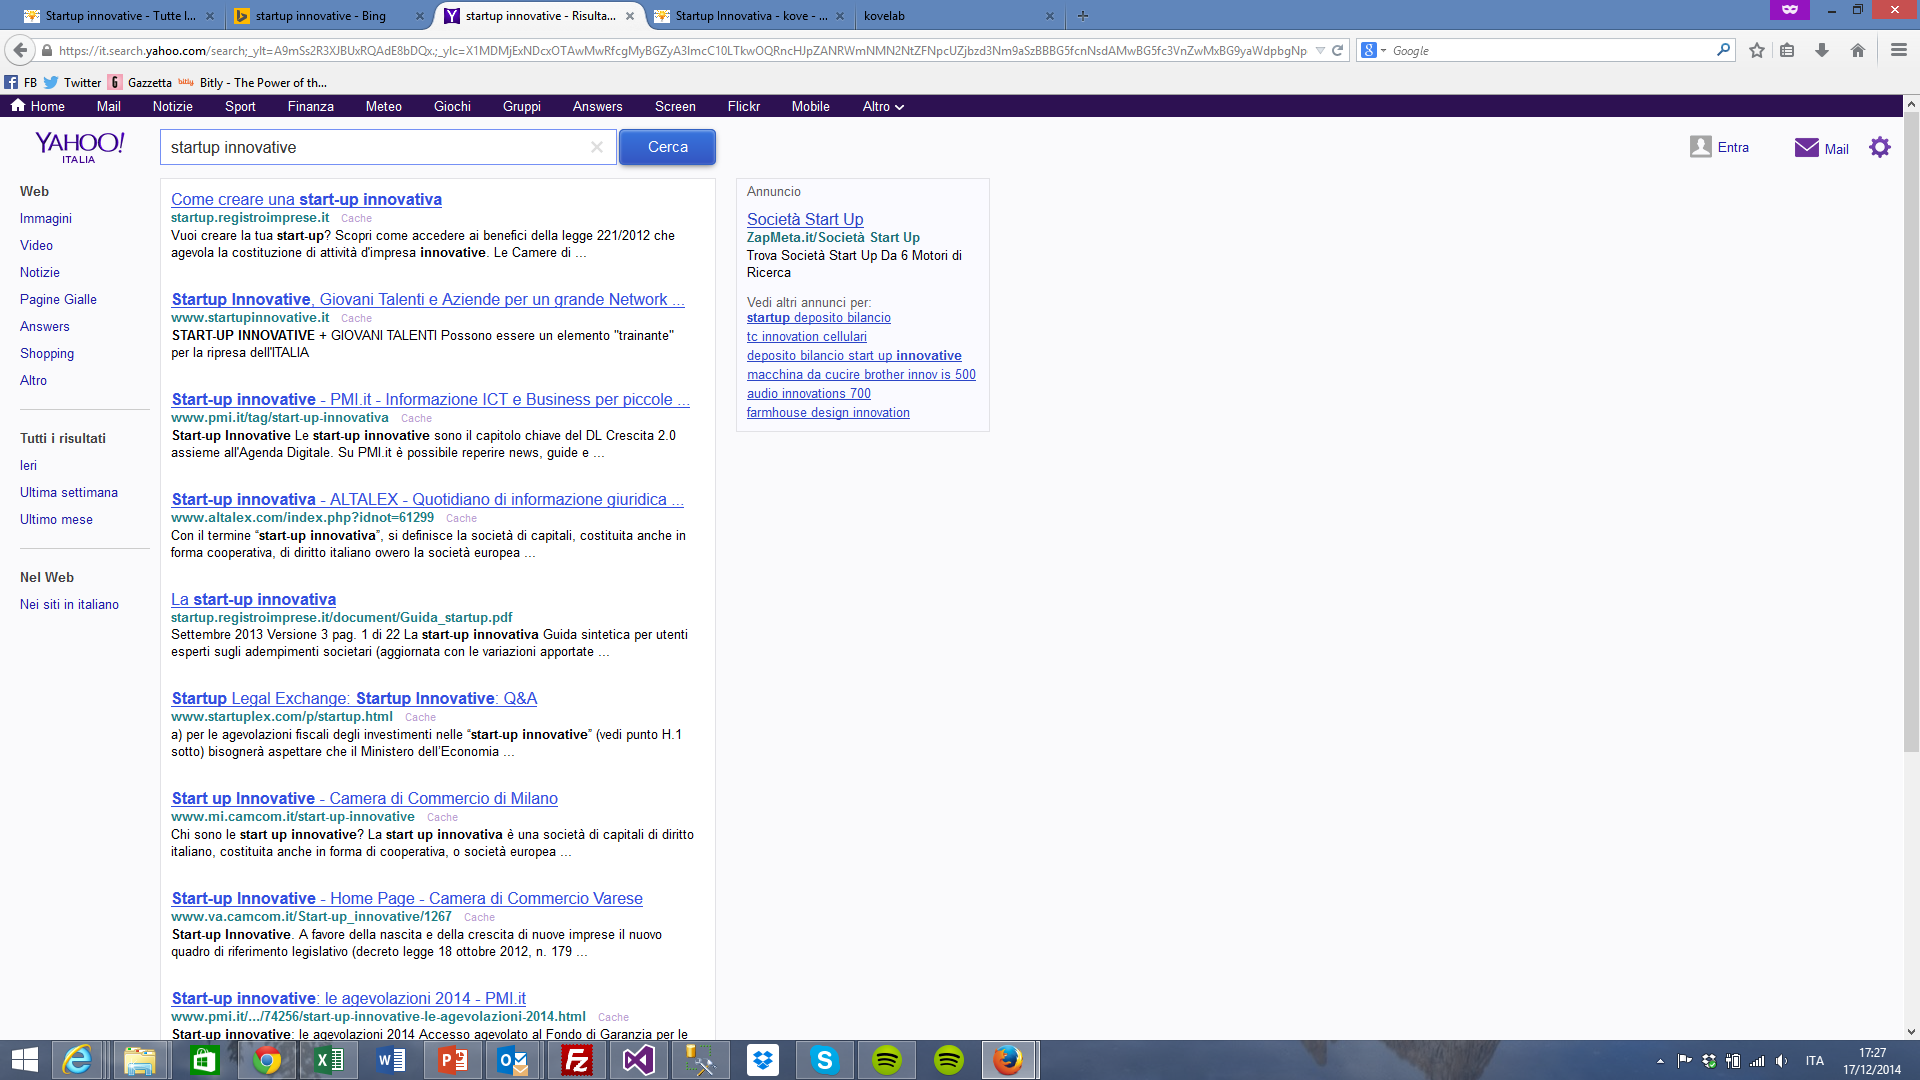Click the ITA language indicator in tray
The image size is (1920, 1080).
[x=1814, y=1061]
